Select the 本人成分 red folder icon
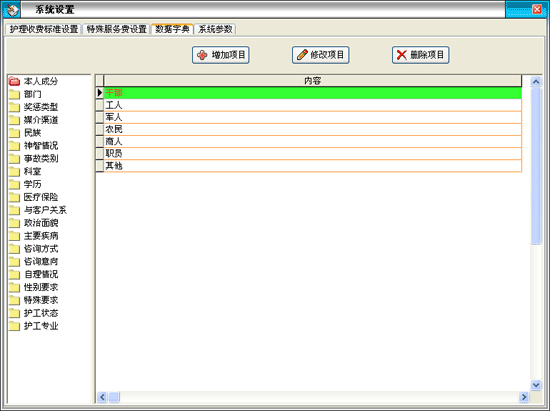 (14, 81)
